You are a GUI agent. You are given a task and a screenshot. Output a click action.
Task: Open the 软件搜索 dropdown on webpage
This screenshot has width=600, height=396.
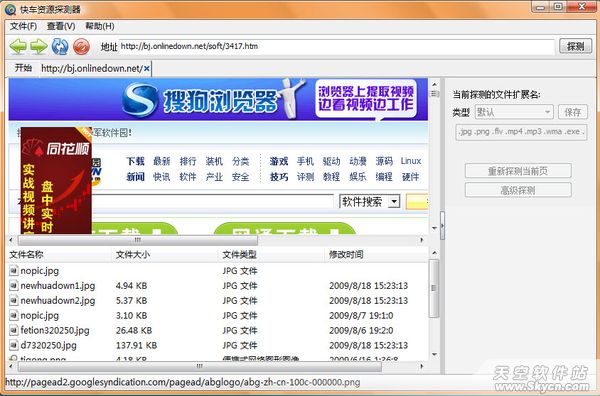(370, 201)
